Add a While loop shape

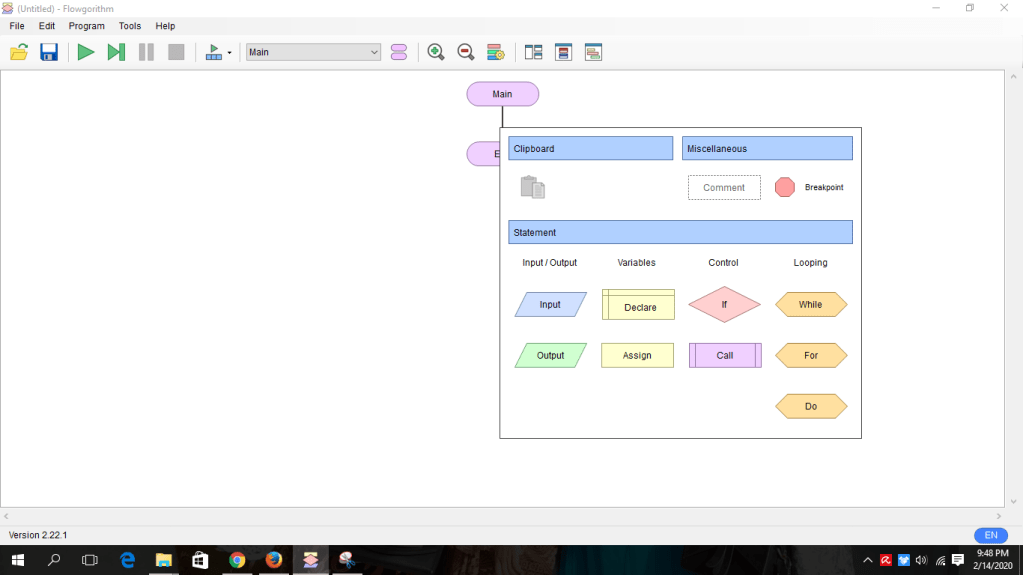[x=810, y=305]
